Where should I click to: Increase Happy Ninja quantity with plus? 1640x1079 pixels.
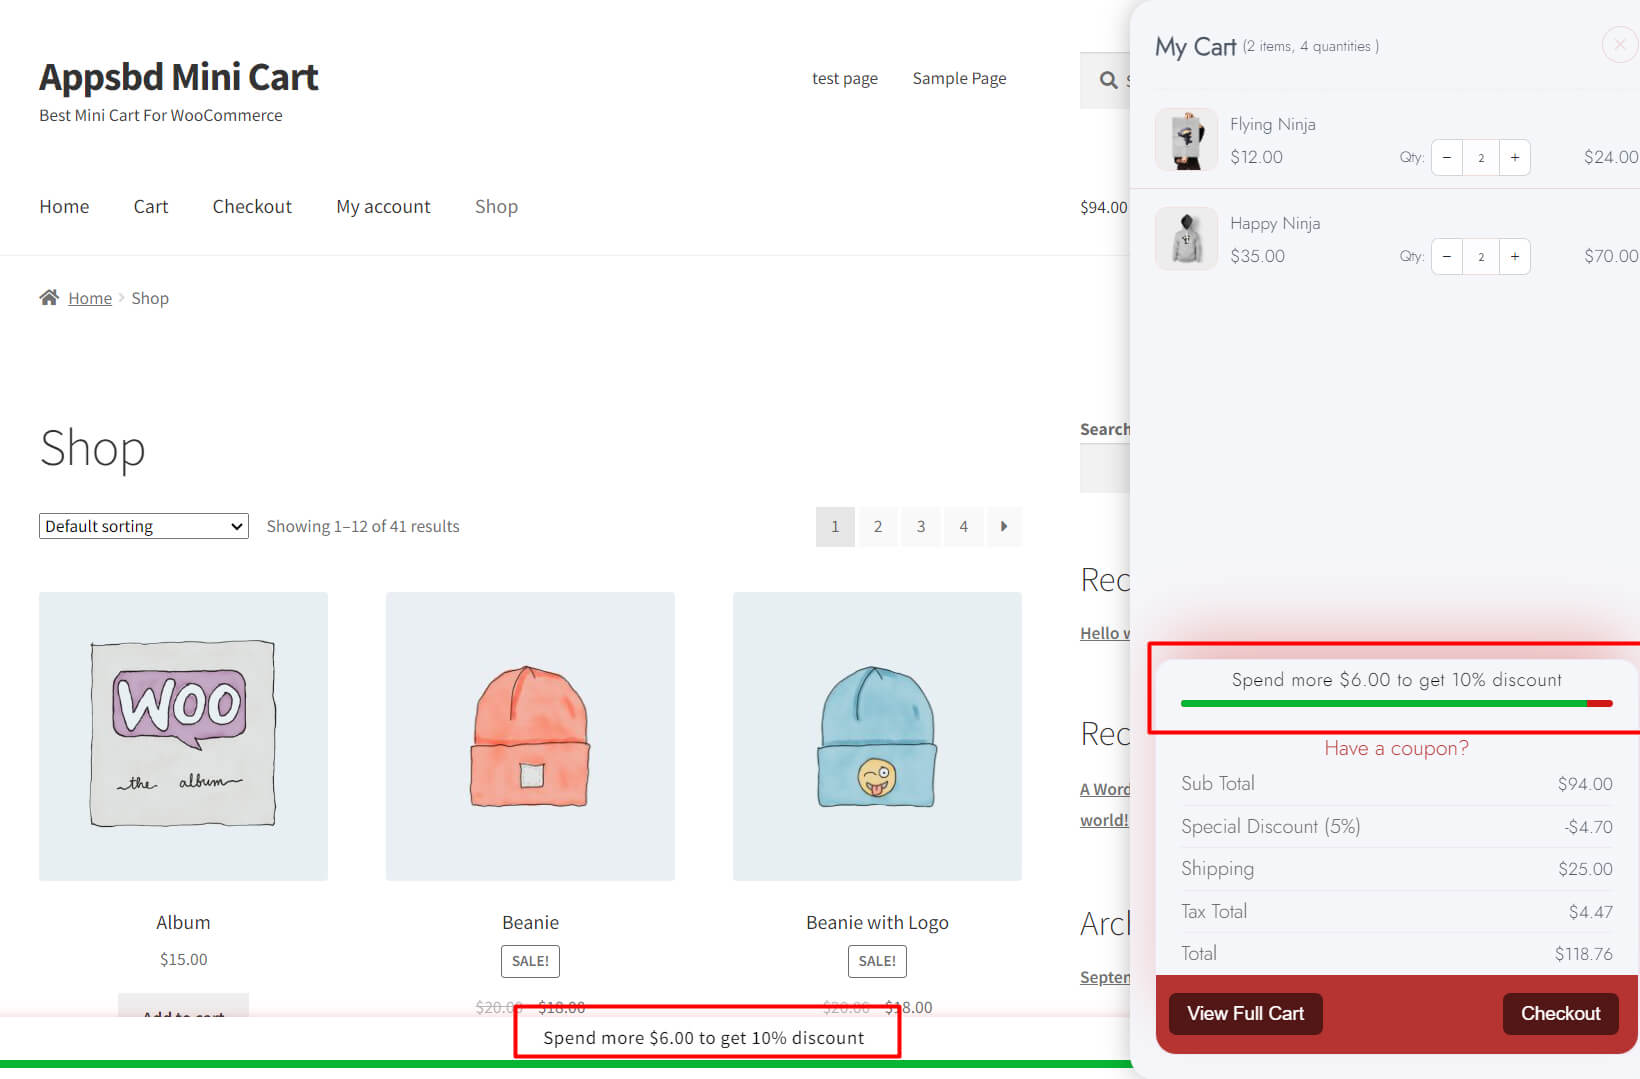click(x=1514, y=256)
